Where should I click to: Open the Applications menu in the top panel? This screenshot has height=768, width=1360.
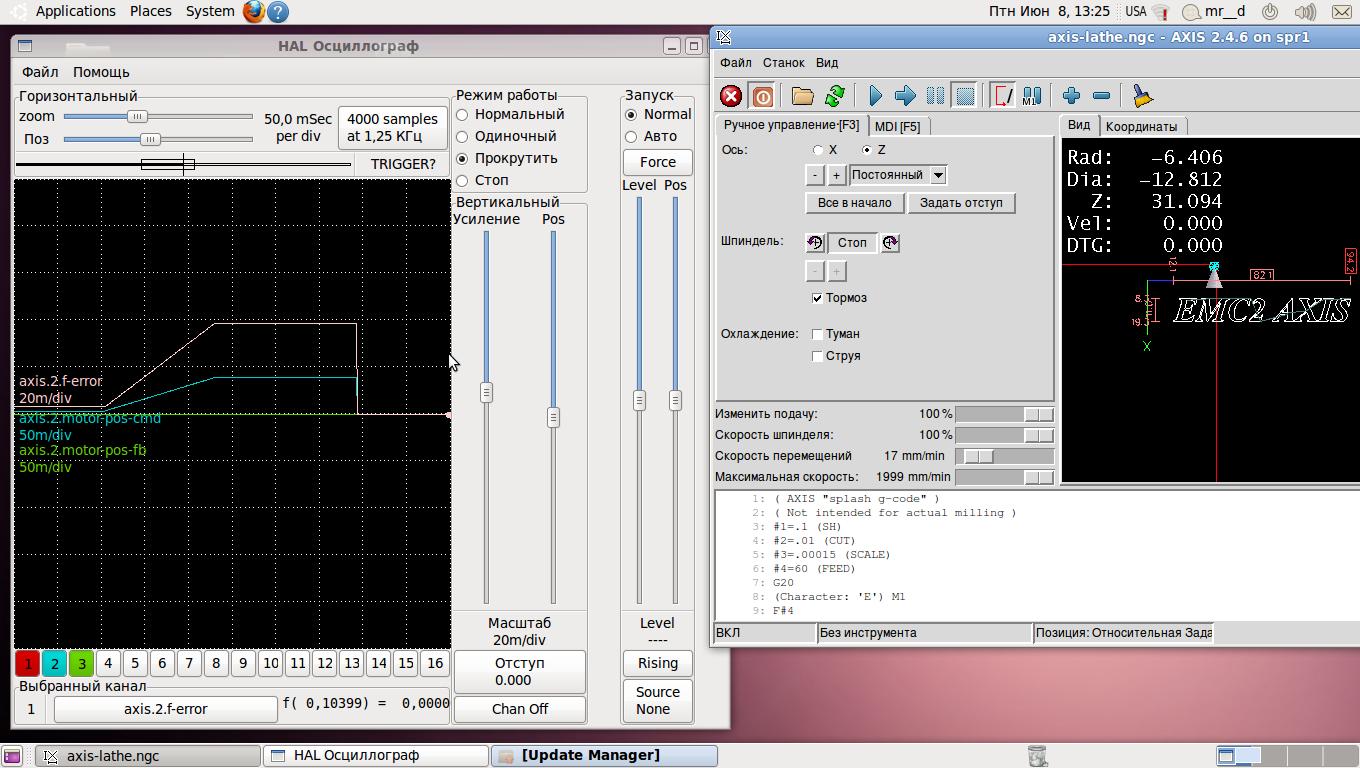(x=75, y=12)
